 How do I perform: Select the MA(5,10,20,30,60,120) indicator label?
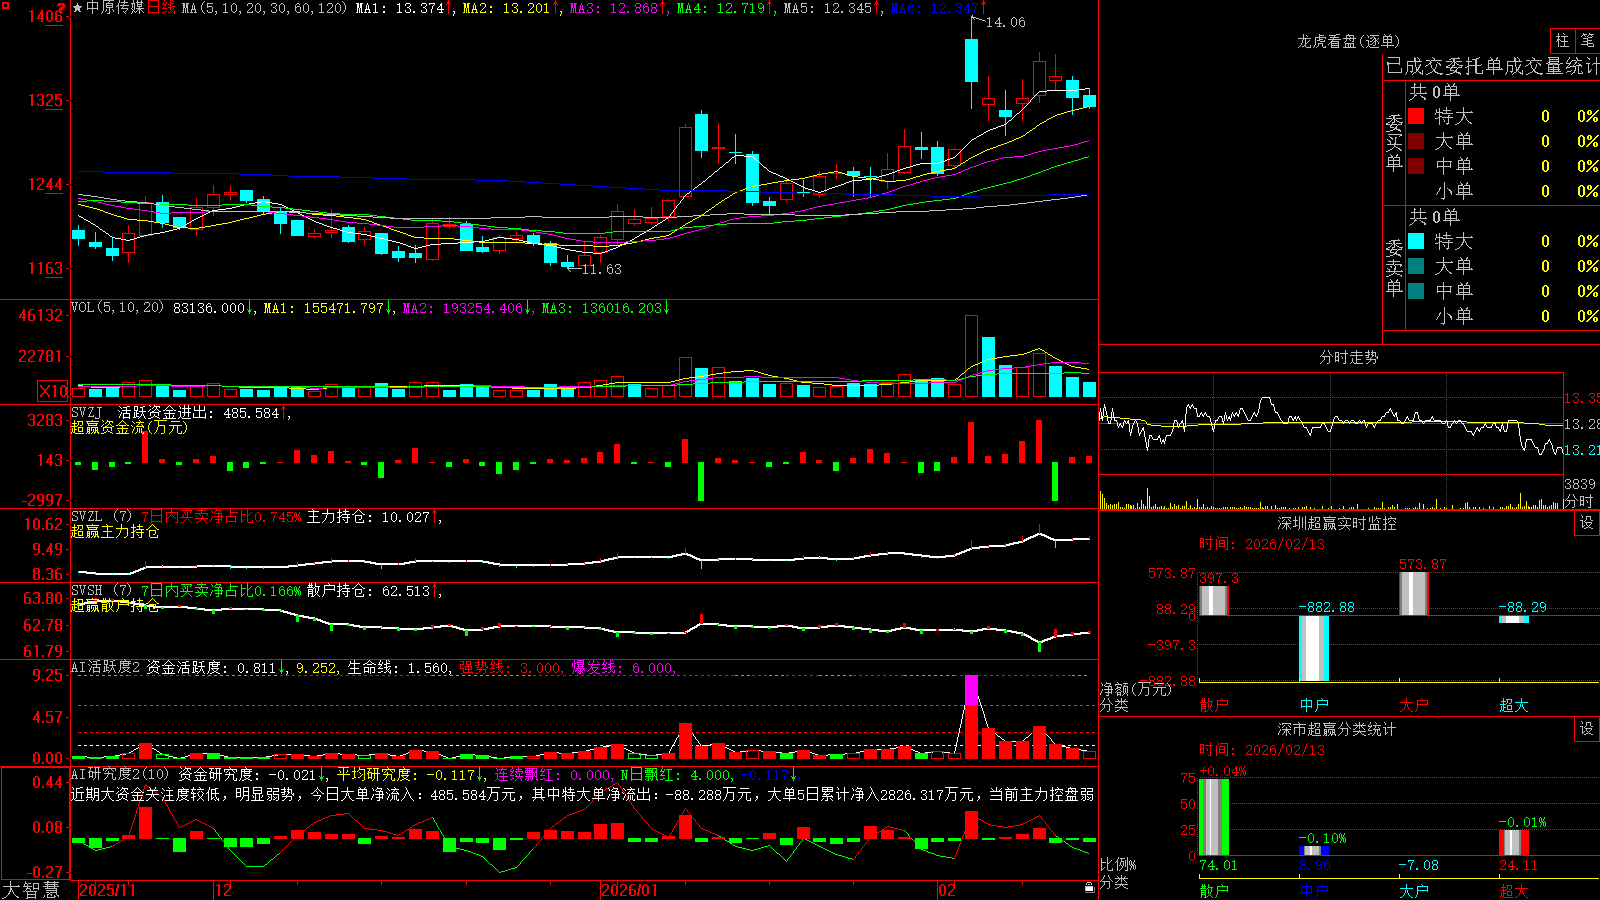pyautogui.click(x=265, y=8)
